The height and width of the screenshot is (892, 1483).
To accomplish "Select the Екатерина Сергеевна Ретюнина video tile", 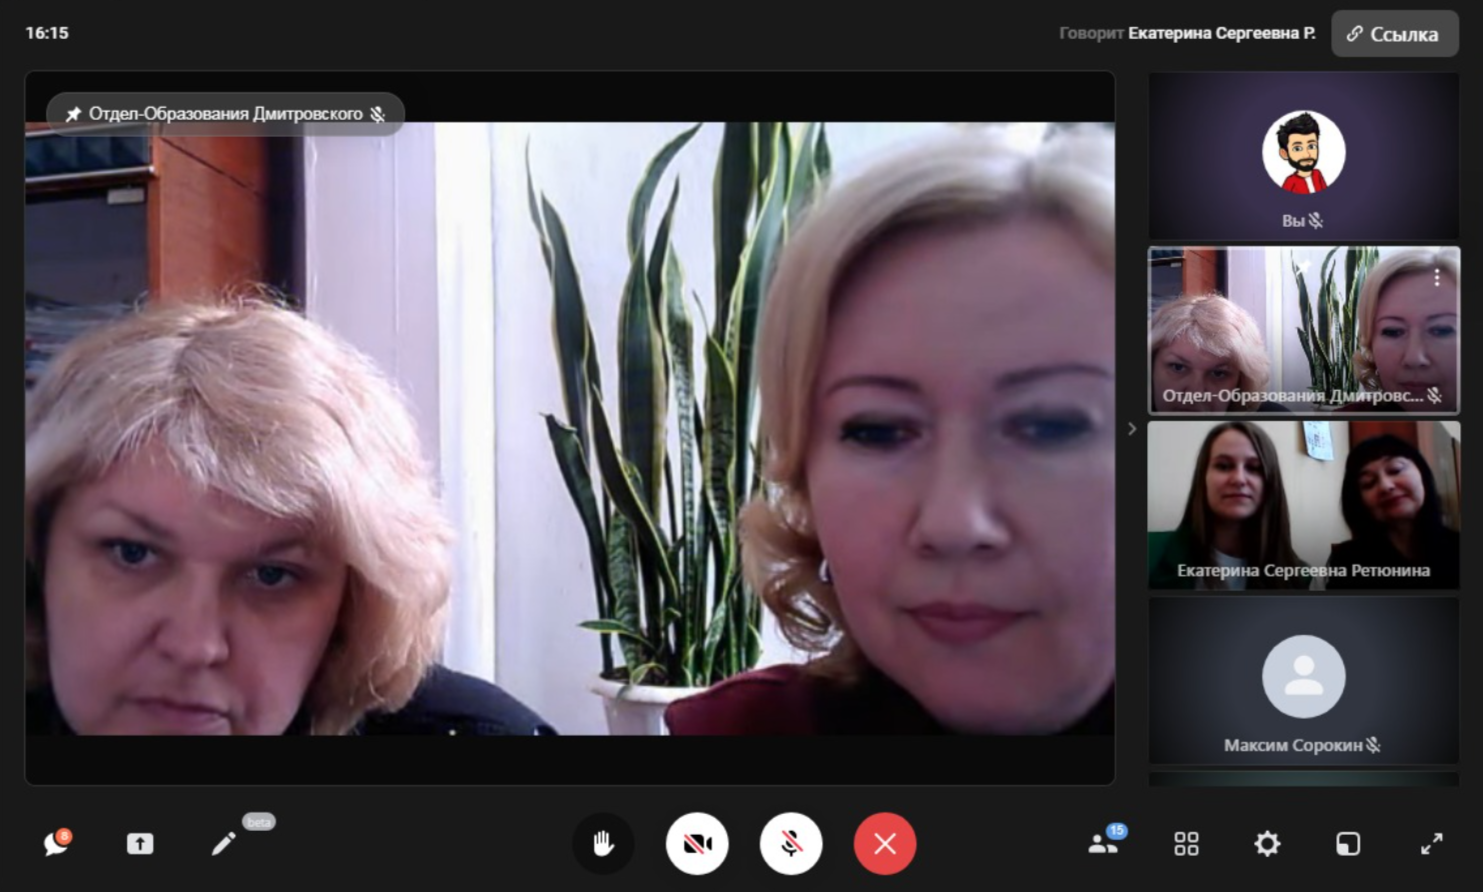I will (1303, 505).
